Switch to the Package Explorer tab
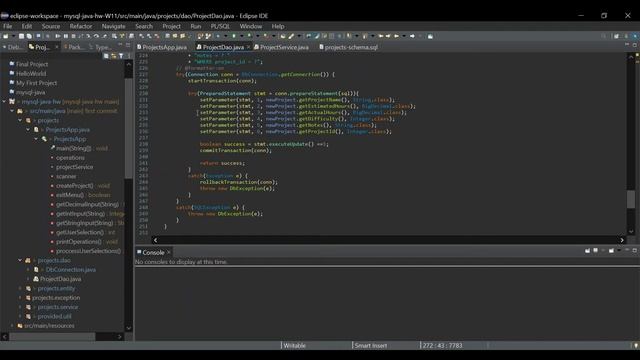640x360 pixels. point(73,47)
